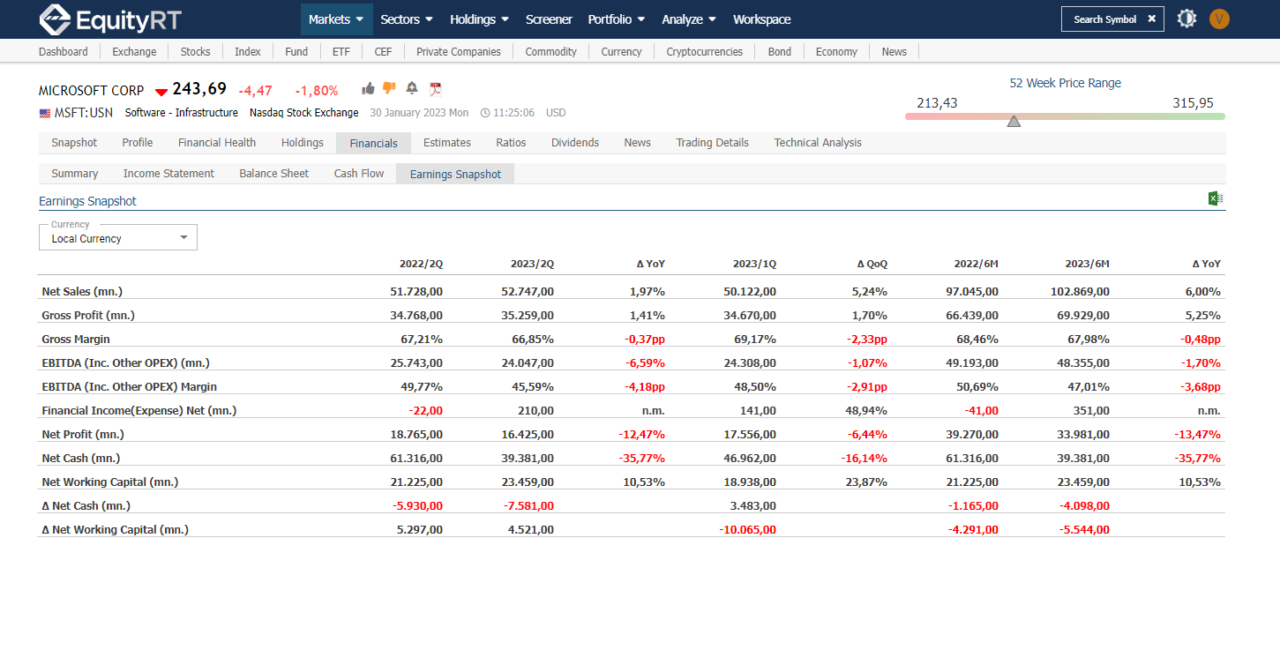Click the 52 Week Price Range slider marker
The width and height of the screenshot is (1280, 650).
[x=1014, y=121]
